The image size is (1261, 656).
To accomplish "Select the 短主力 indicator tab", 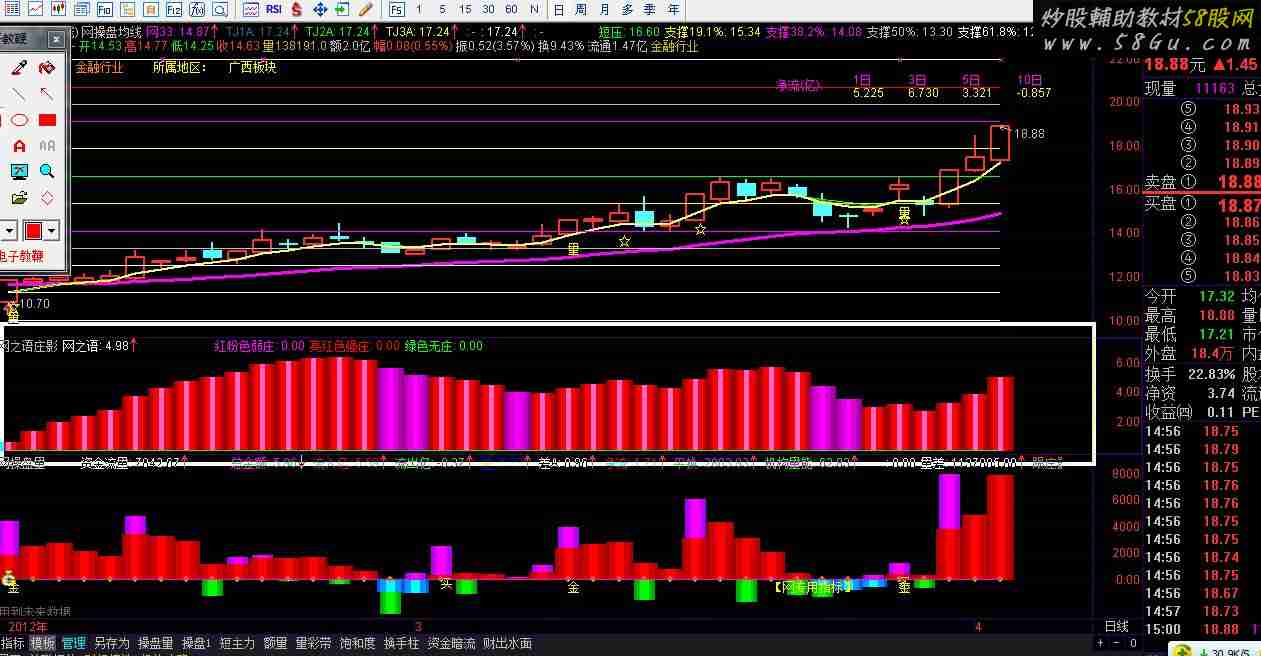I will coord(238,643).
